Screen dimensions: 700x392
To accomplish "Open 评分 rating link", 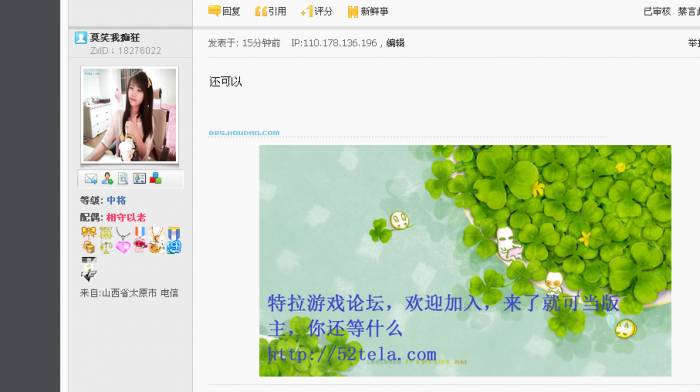I will [324, 12].
